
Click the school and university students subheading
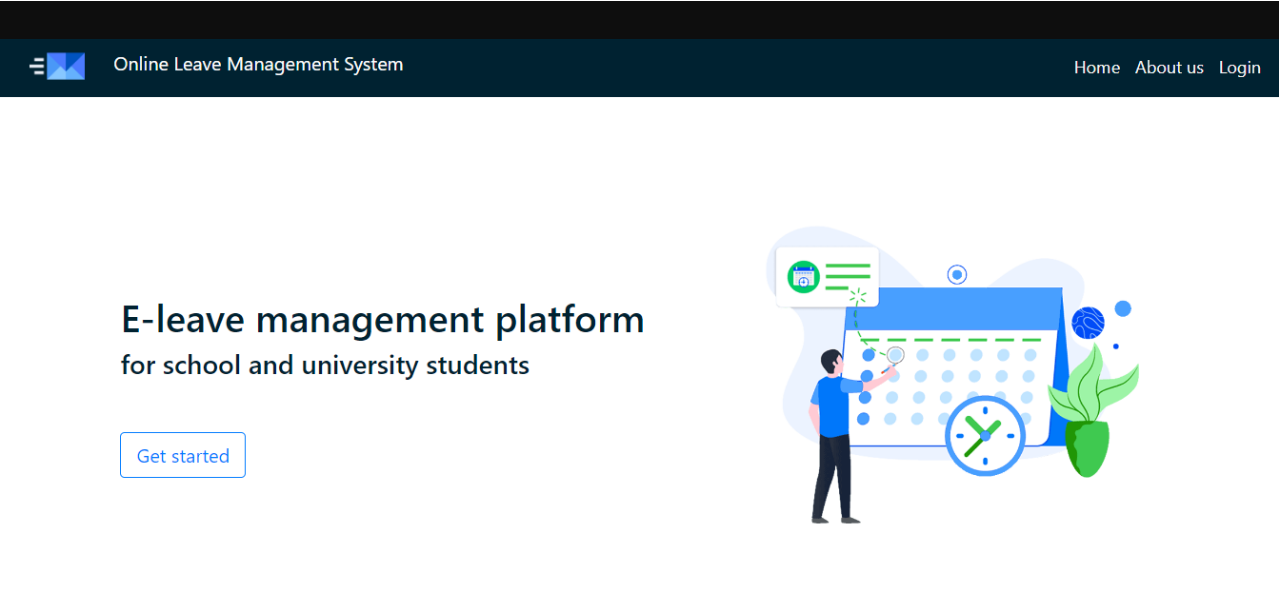[x=325, y=365]
